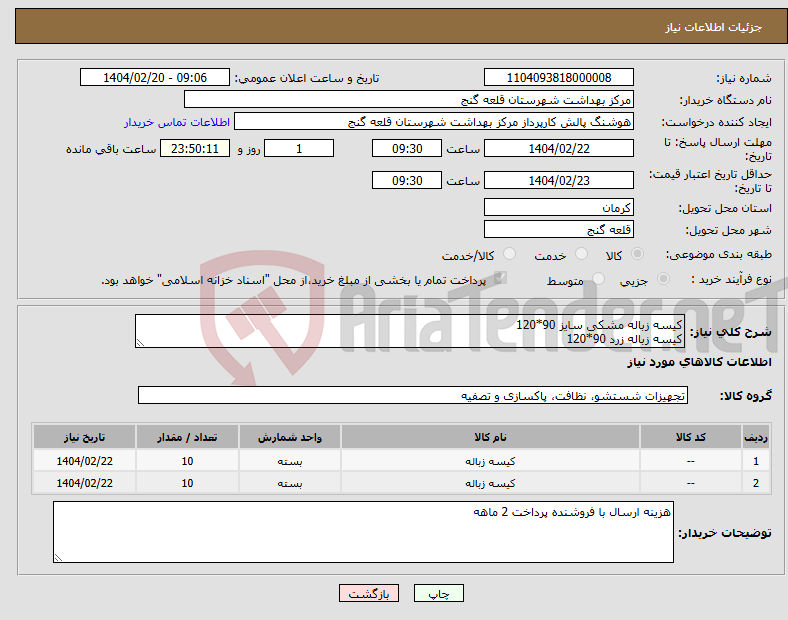Click the delivery province field کرمان
The image size is (788, 620).
click(559, 207)
